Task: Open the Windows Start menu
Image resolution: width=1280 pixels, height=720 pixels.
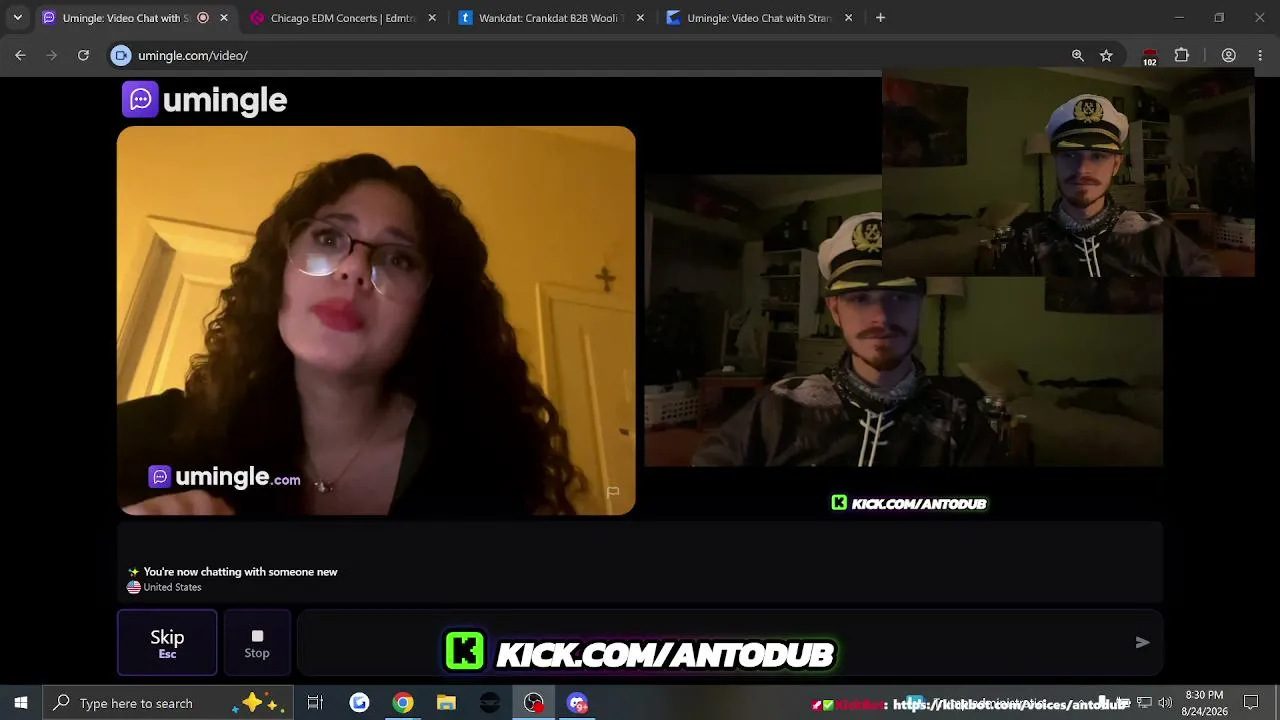Action: pyautogui.click(x=20, y=703)
